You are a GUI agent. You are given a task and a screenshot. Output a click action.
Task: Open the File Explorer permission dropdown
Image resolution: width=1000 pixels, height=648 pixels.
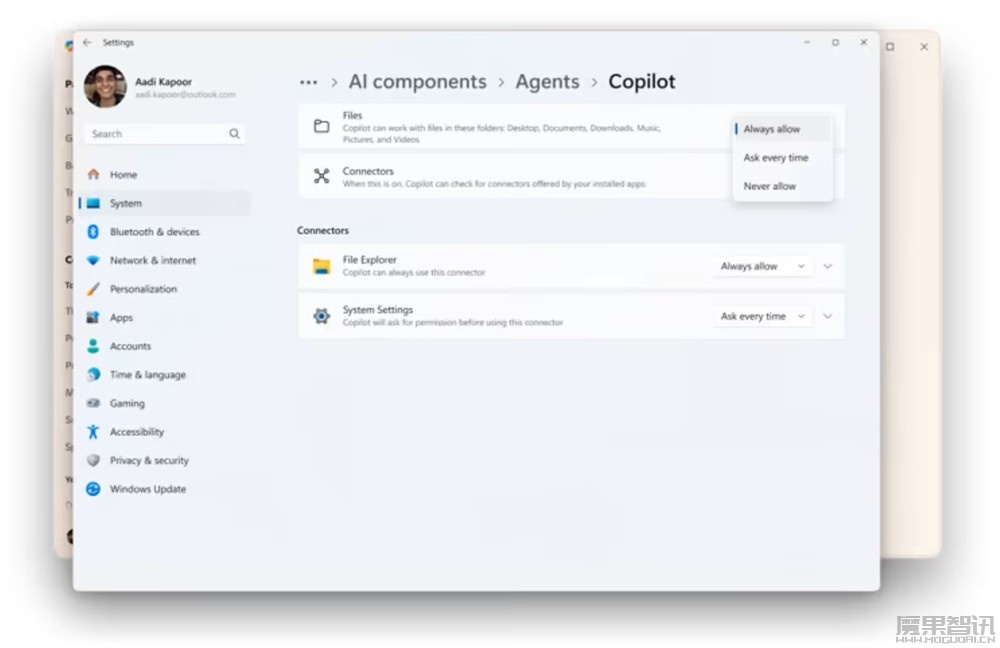(762, 267)
